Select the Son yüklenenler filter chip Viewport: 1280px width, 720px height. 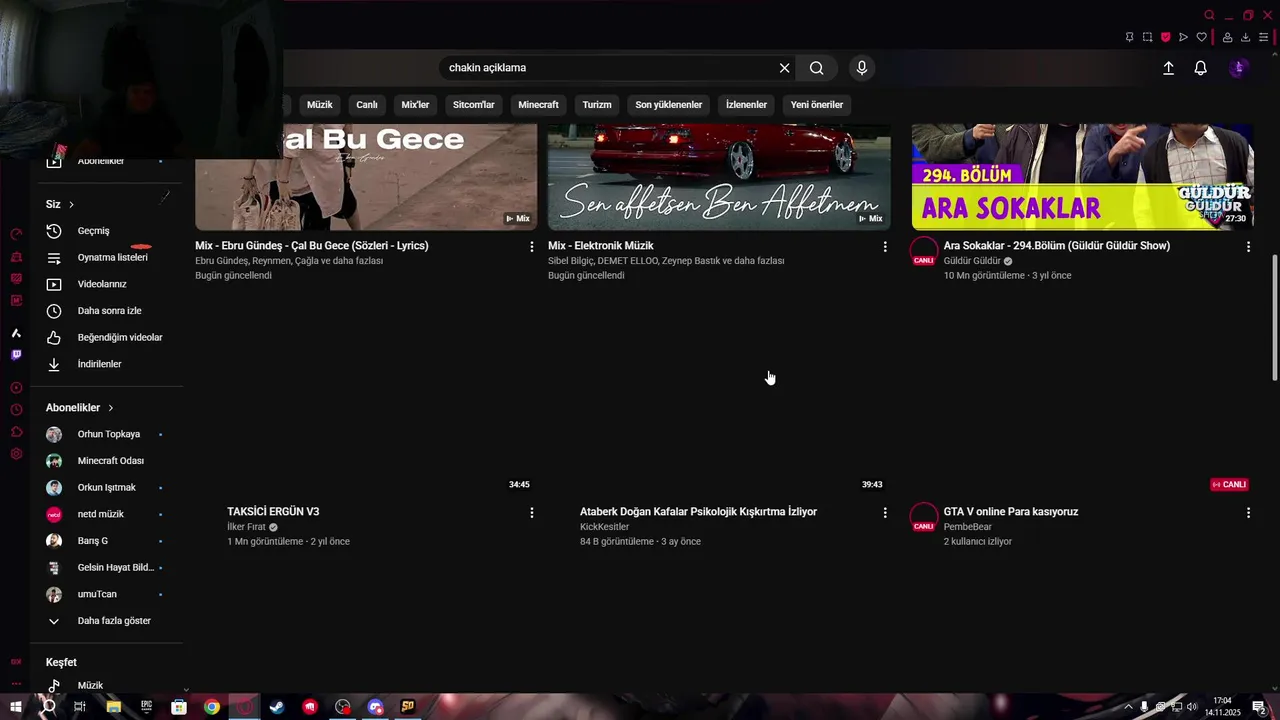click(x=669, y=105)
